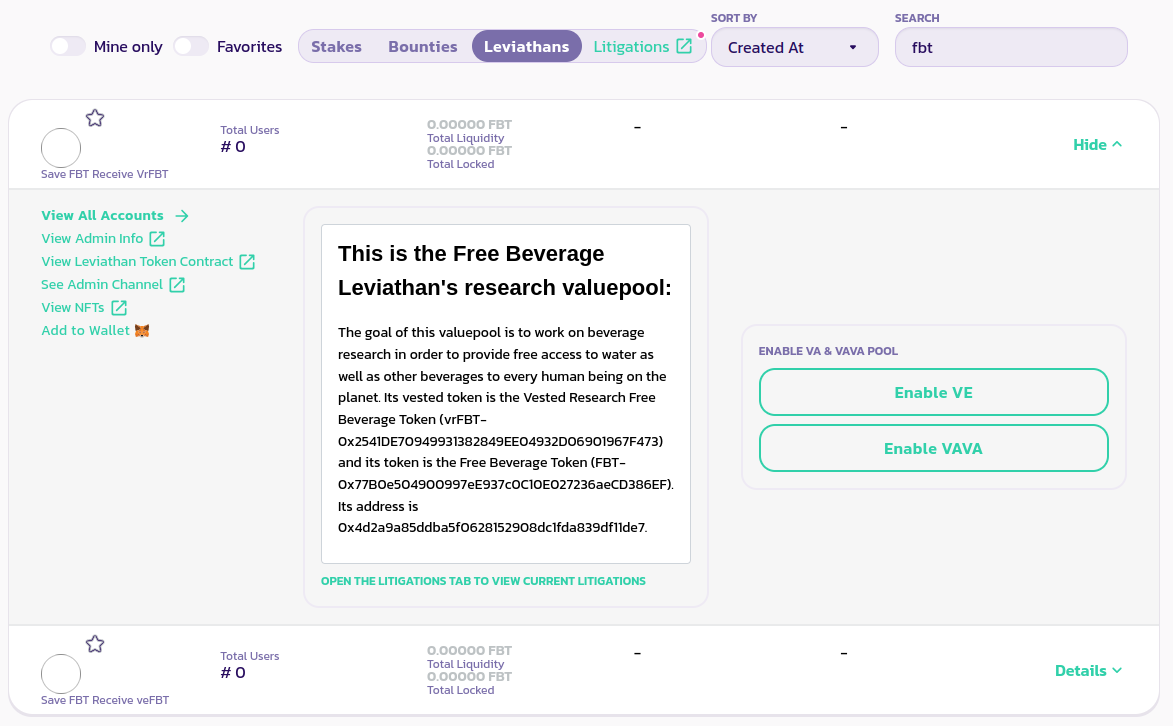1173x726 pixels.
Task: Click the Enable VAVA button
Action: (x=933, y=448)
